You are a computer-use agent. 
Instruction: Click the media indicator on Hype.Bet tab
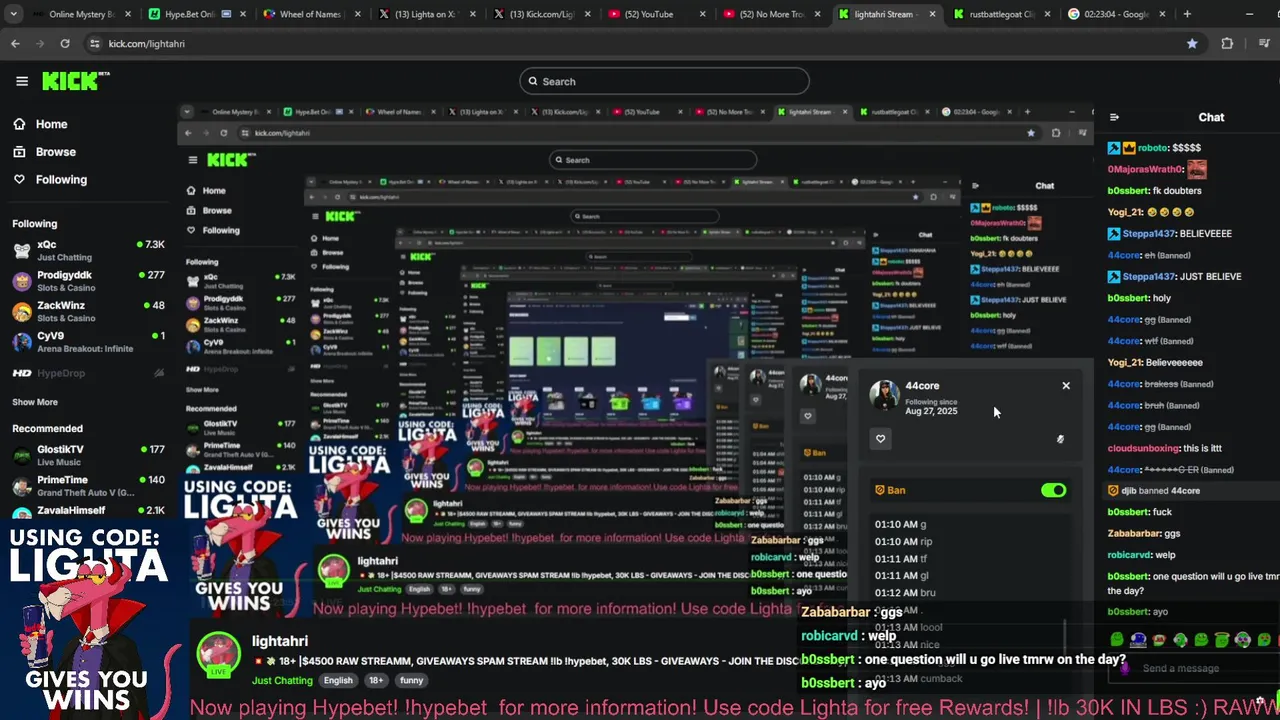pos(227,14)
